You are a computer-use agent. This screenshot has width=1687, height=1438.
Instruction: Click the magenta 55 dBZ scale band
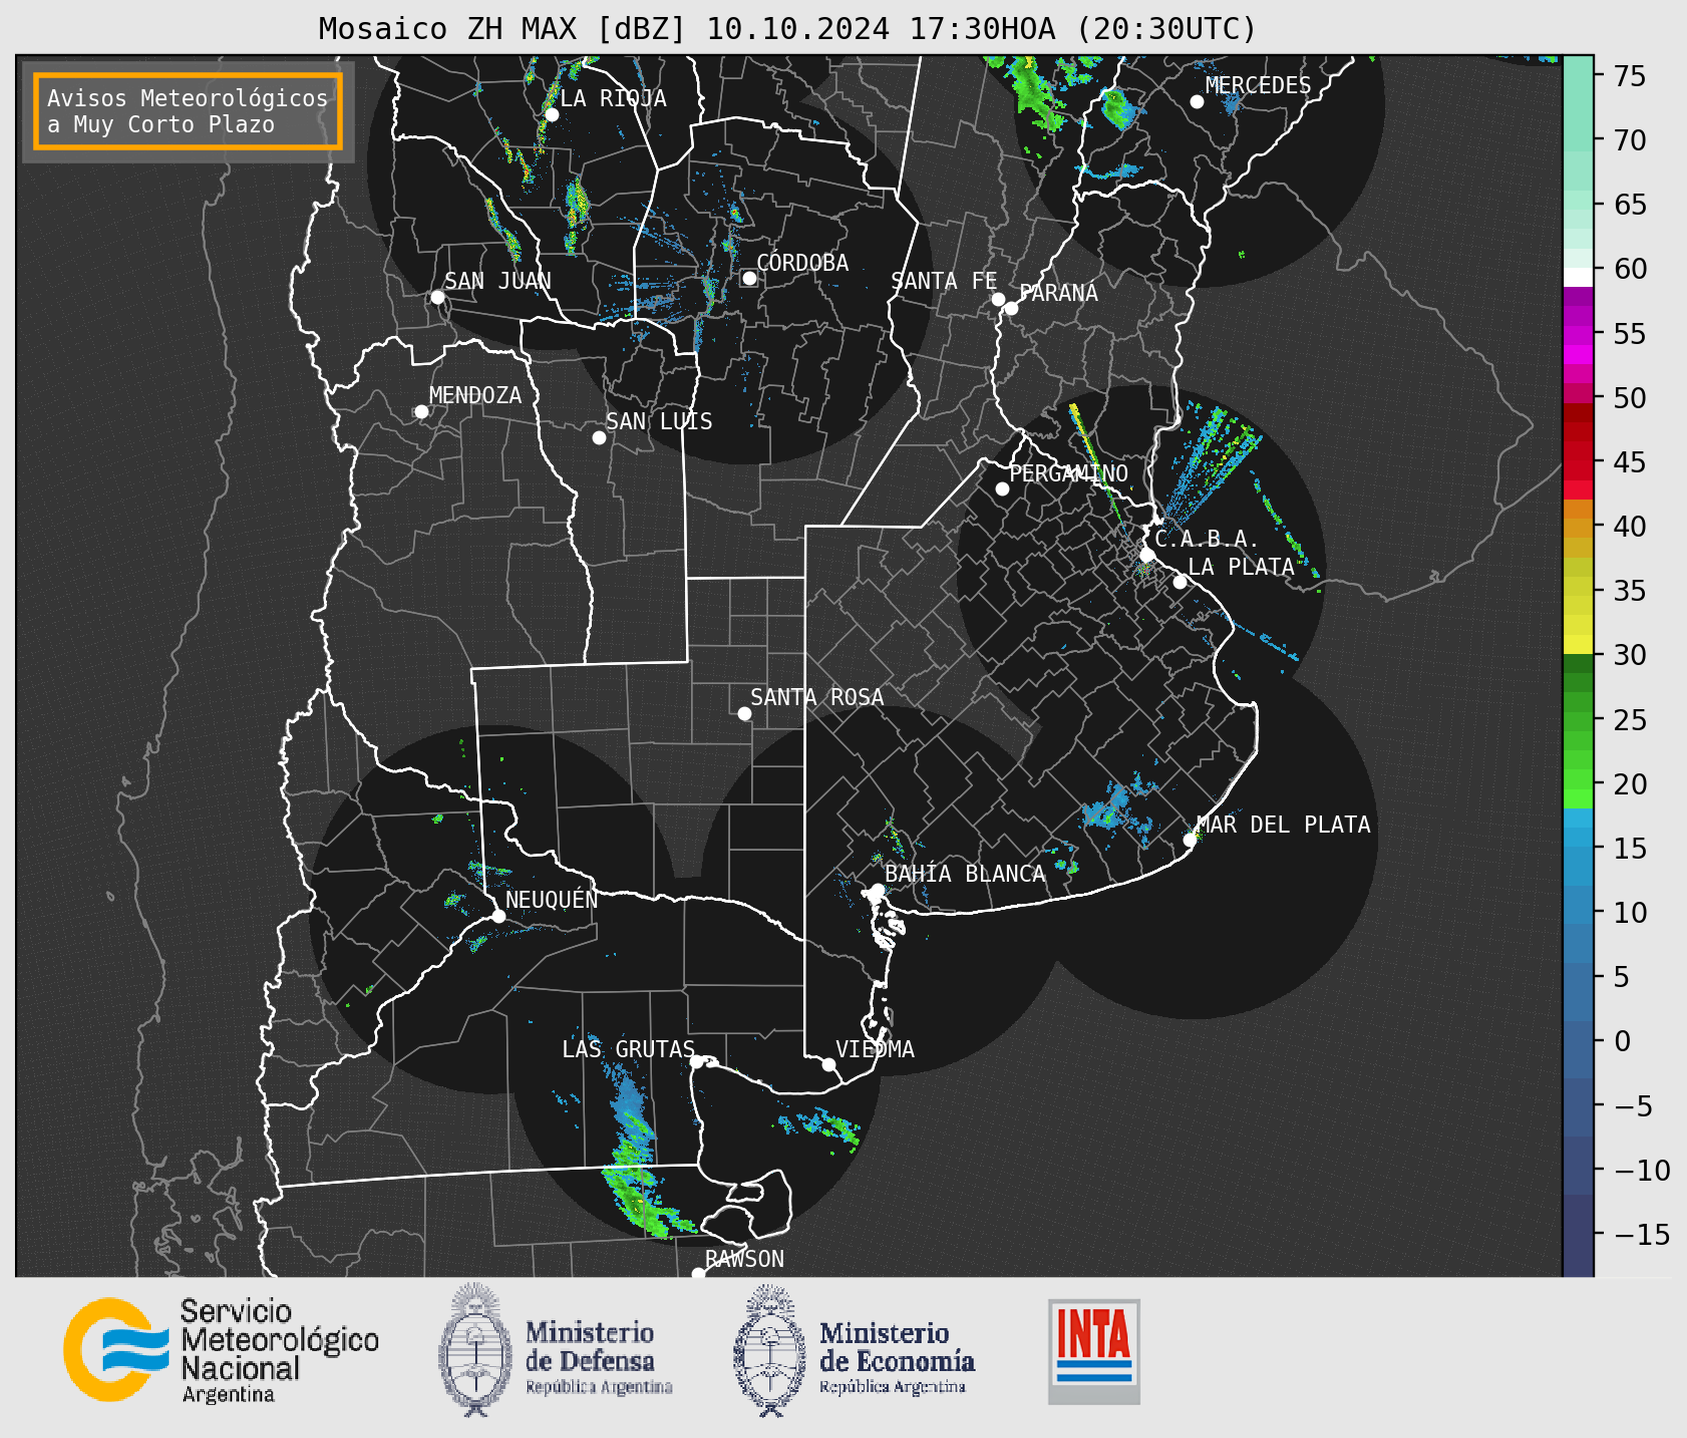click(1577, 335)
